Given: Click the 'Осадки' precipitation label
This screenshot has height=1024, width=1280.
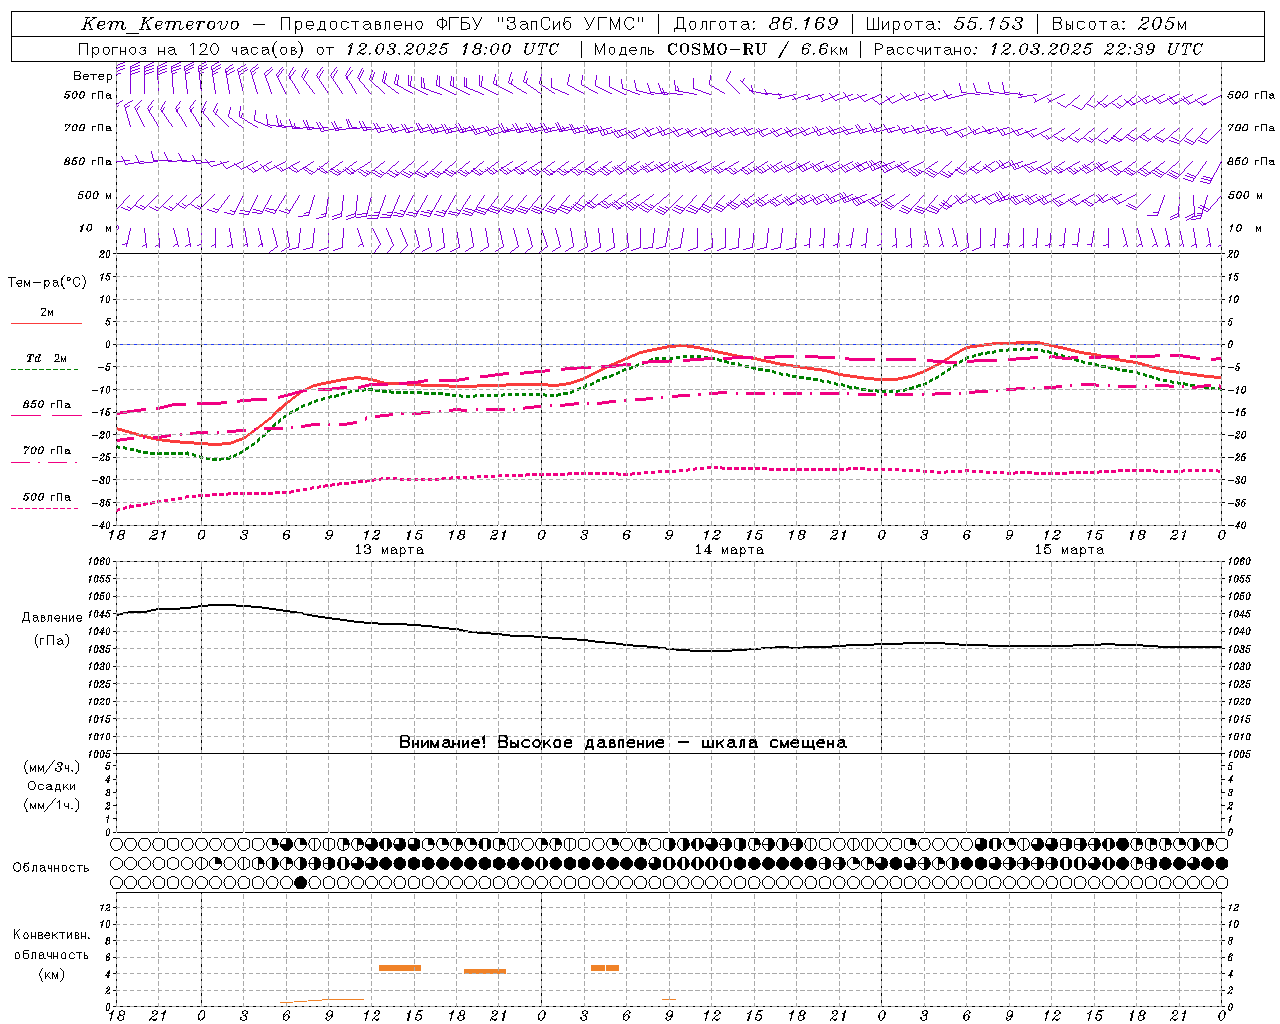Looking at the screenshot, I should coord(52,786).
